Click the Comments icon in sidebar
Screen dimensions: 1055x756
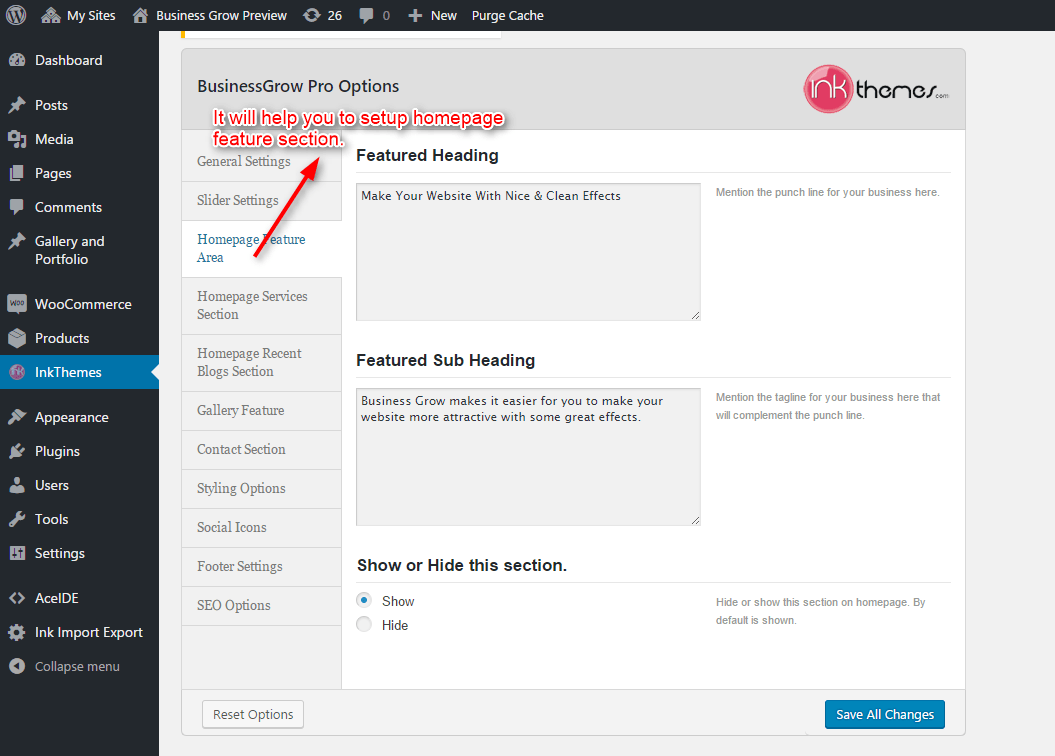(17, 207)
